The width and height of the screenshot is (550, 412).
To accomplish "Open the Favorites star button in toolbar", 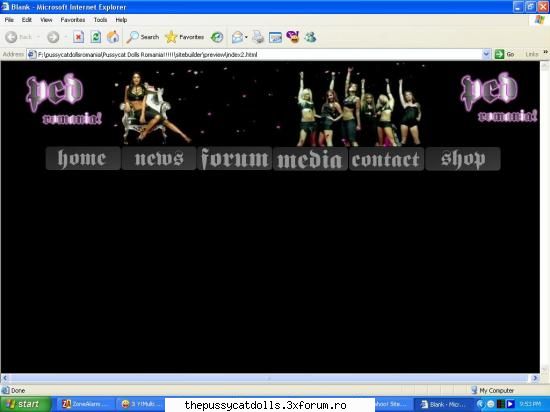I will click(x=185, y=37).
